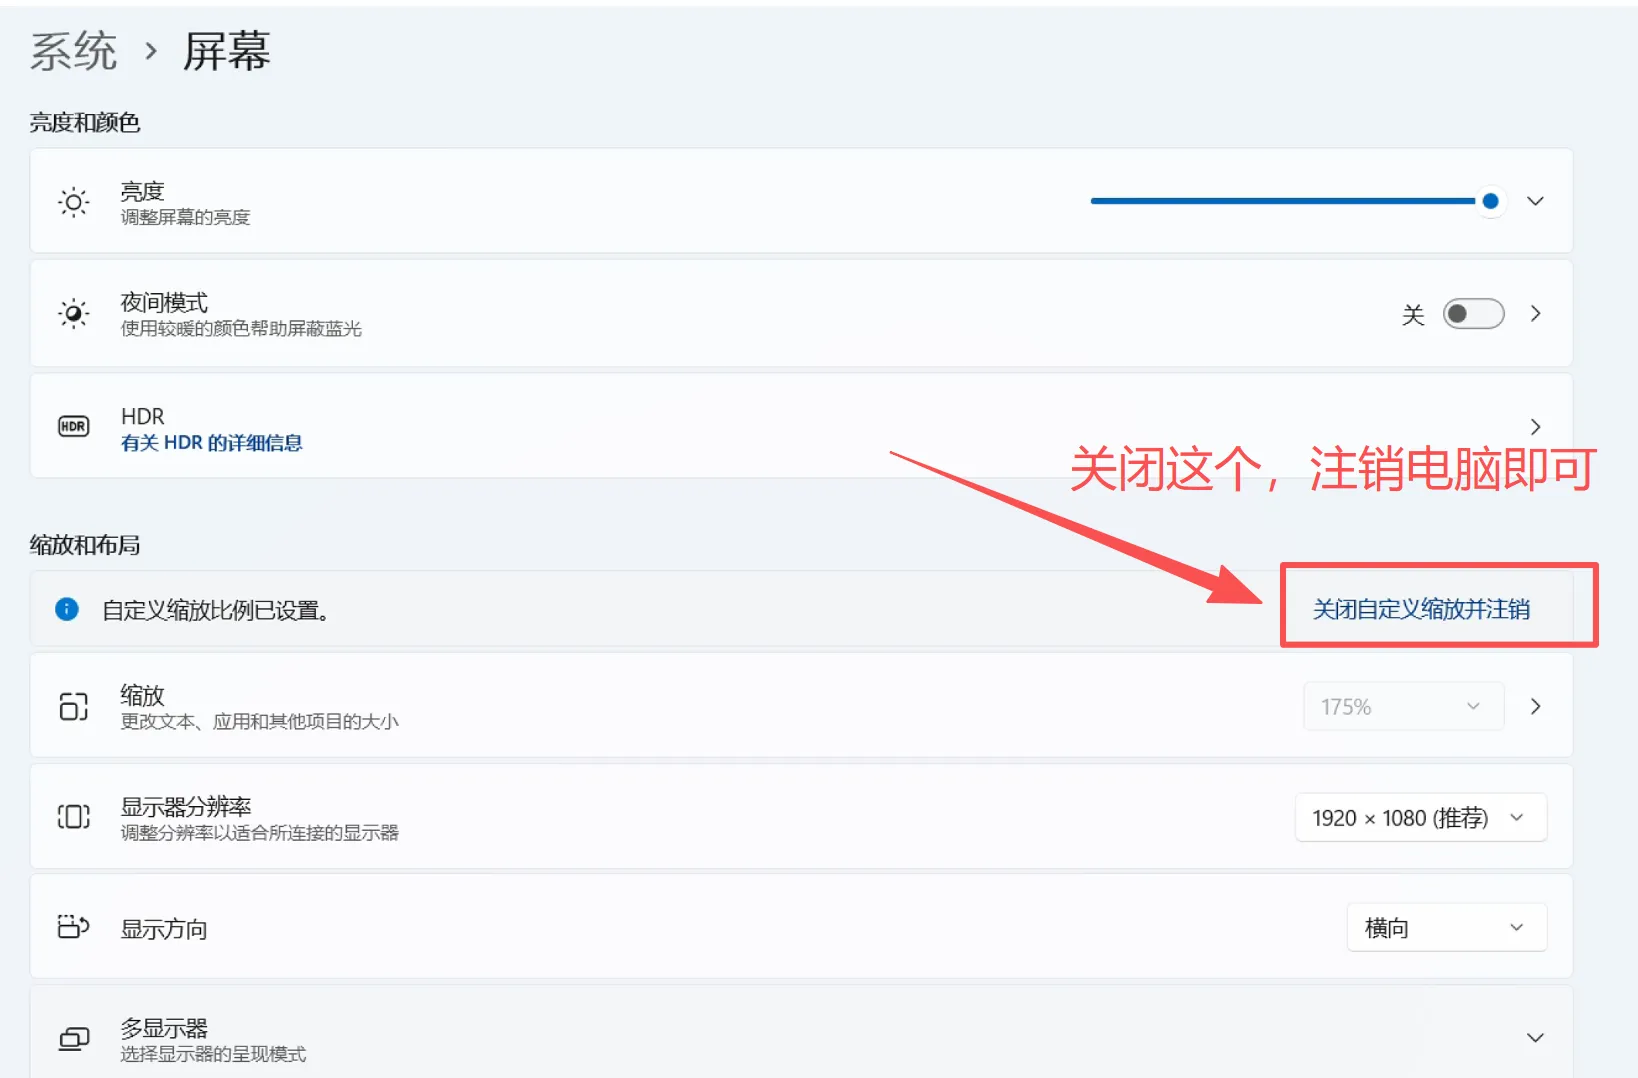Open the display orientation 横向 dropdown
The image size is (1638, 1078).
click(x=1446, y=928)
